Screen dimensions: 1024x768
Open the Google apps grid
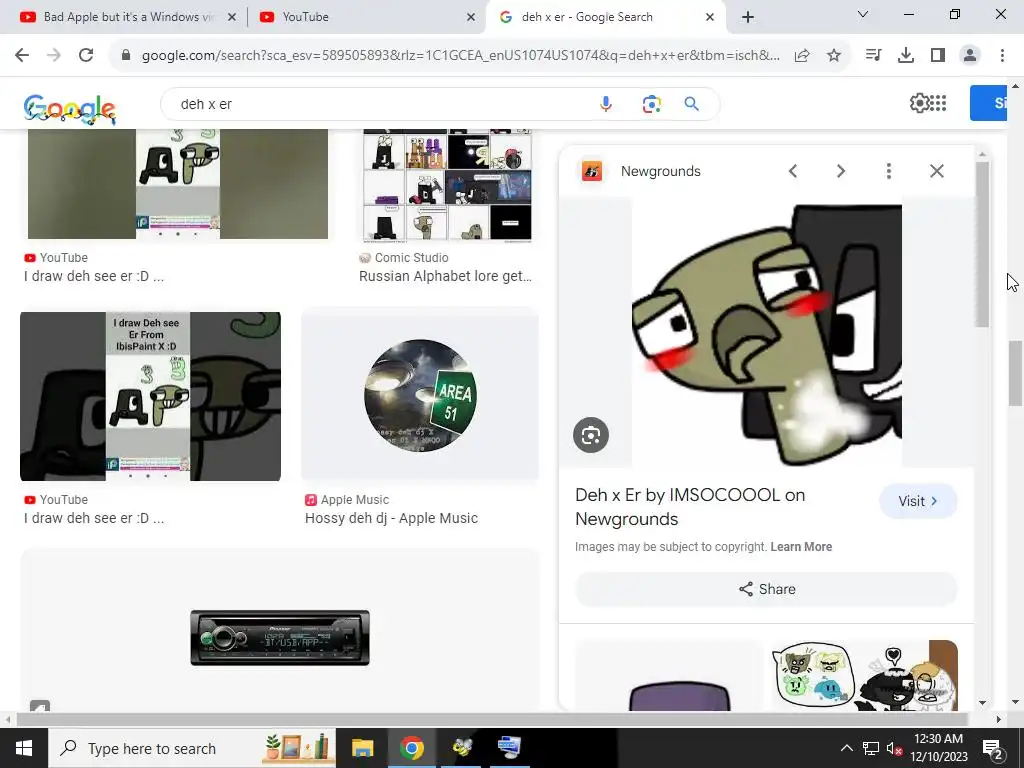pos(938,103)
